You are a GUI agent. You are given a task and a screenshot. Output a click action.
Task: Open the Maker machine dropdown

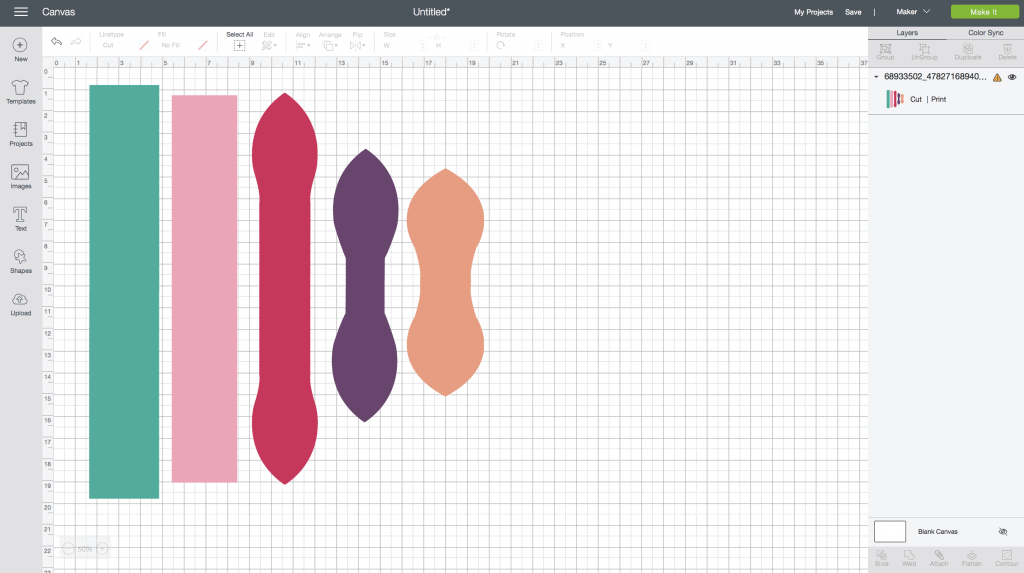[x=913, y=12]
